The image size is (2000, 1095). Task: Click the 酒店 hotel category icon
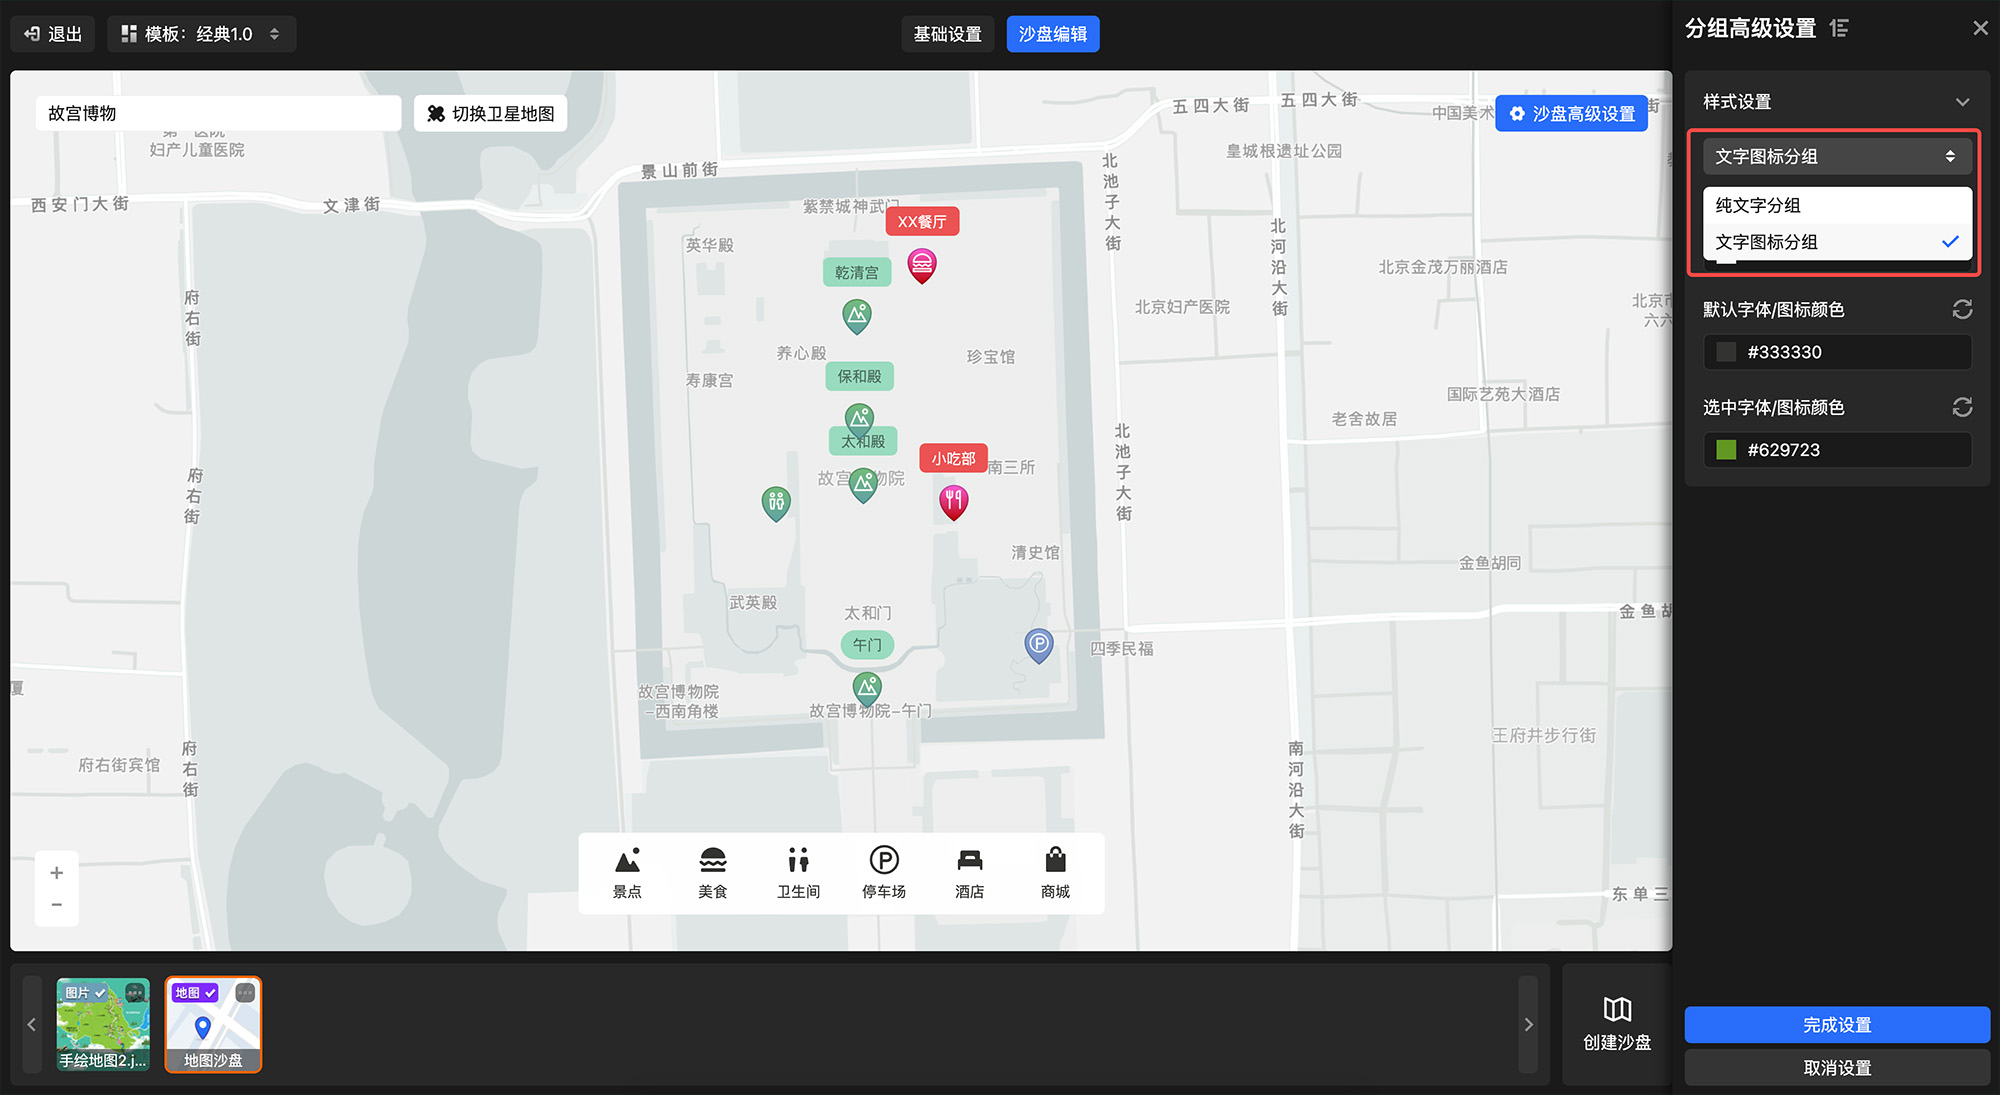(x=969, y=872)
